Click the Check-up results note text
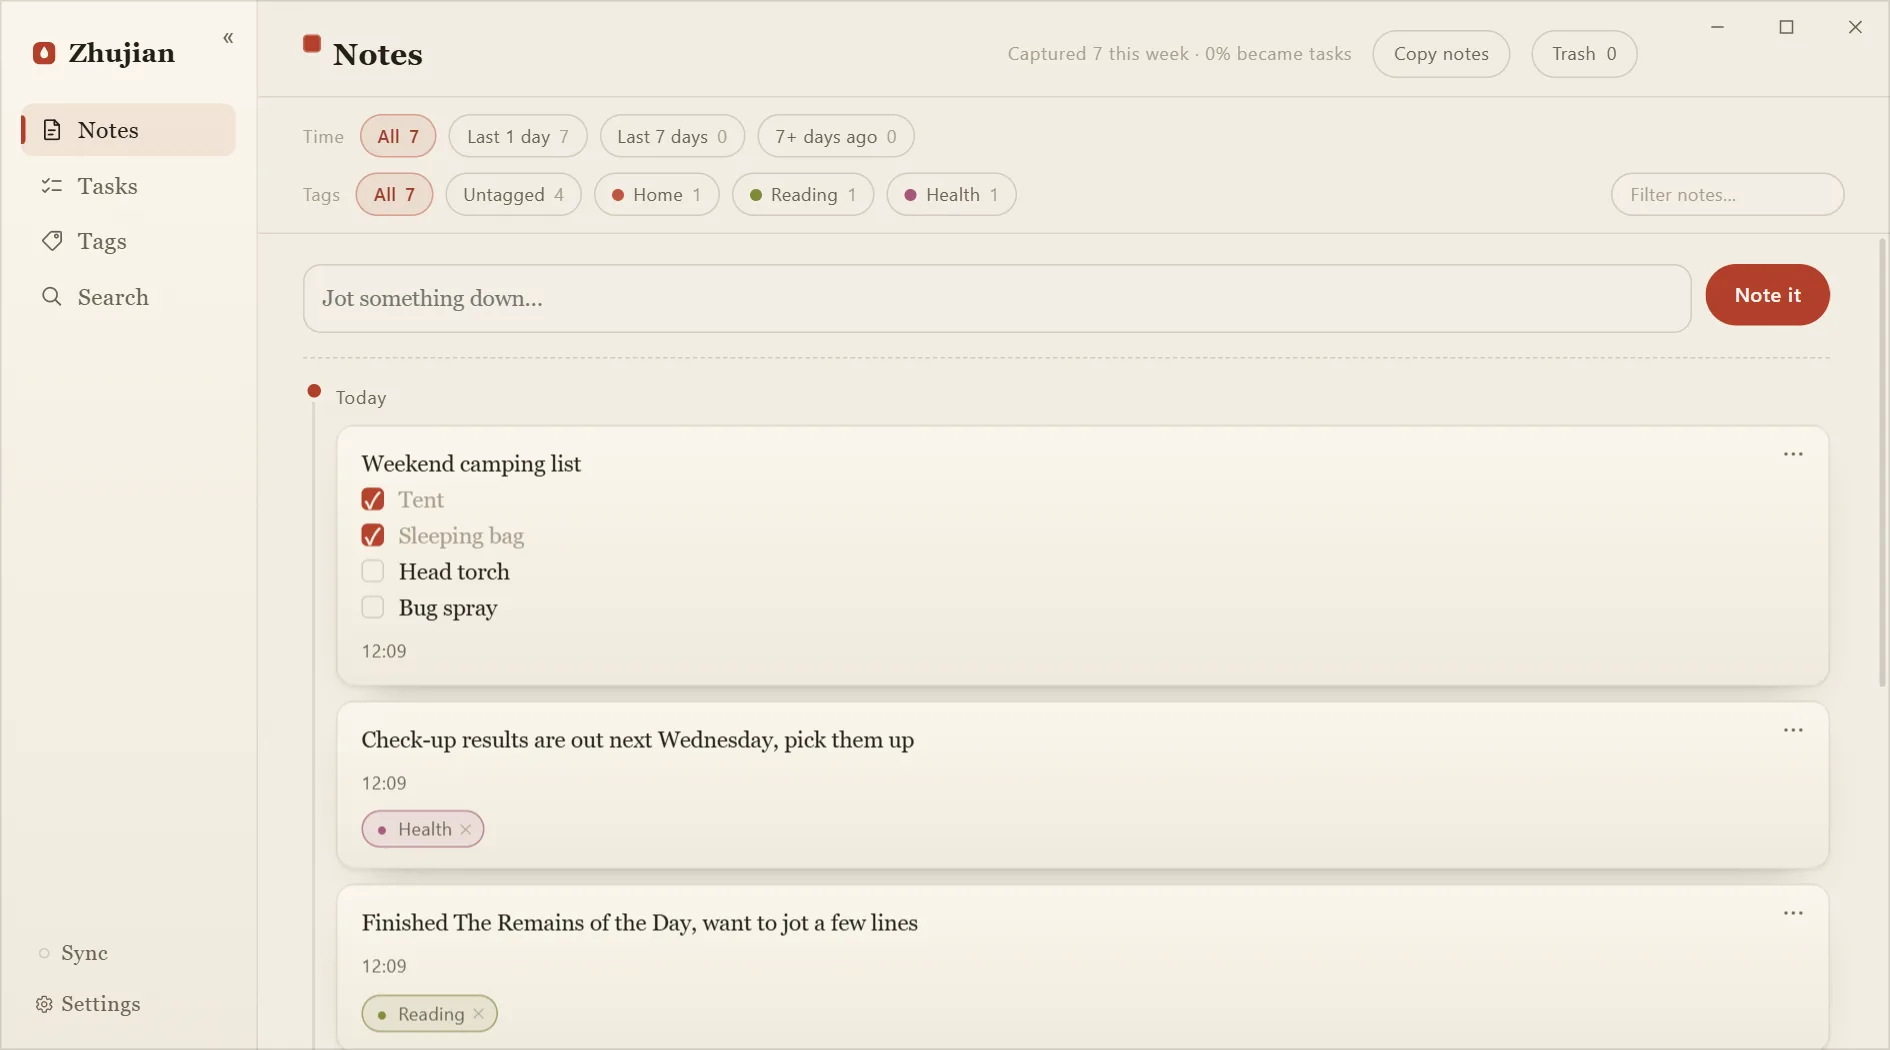Screen dimensions: 1890x1050 pyautogui.click(x=638, y=740)
